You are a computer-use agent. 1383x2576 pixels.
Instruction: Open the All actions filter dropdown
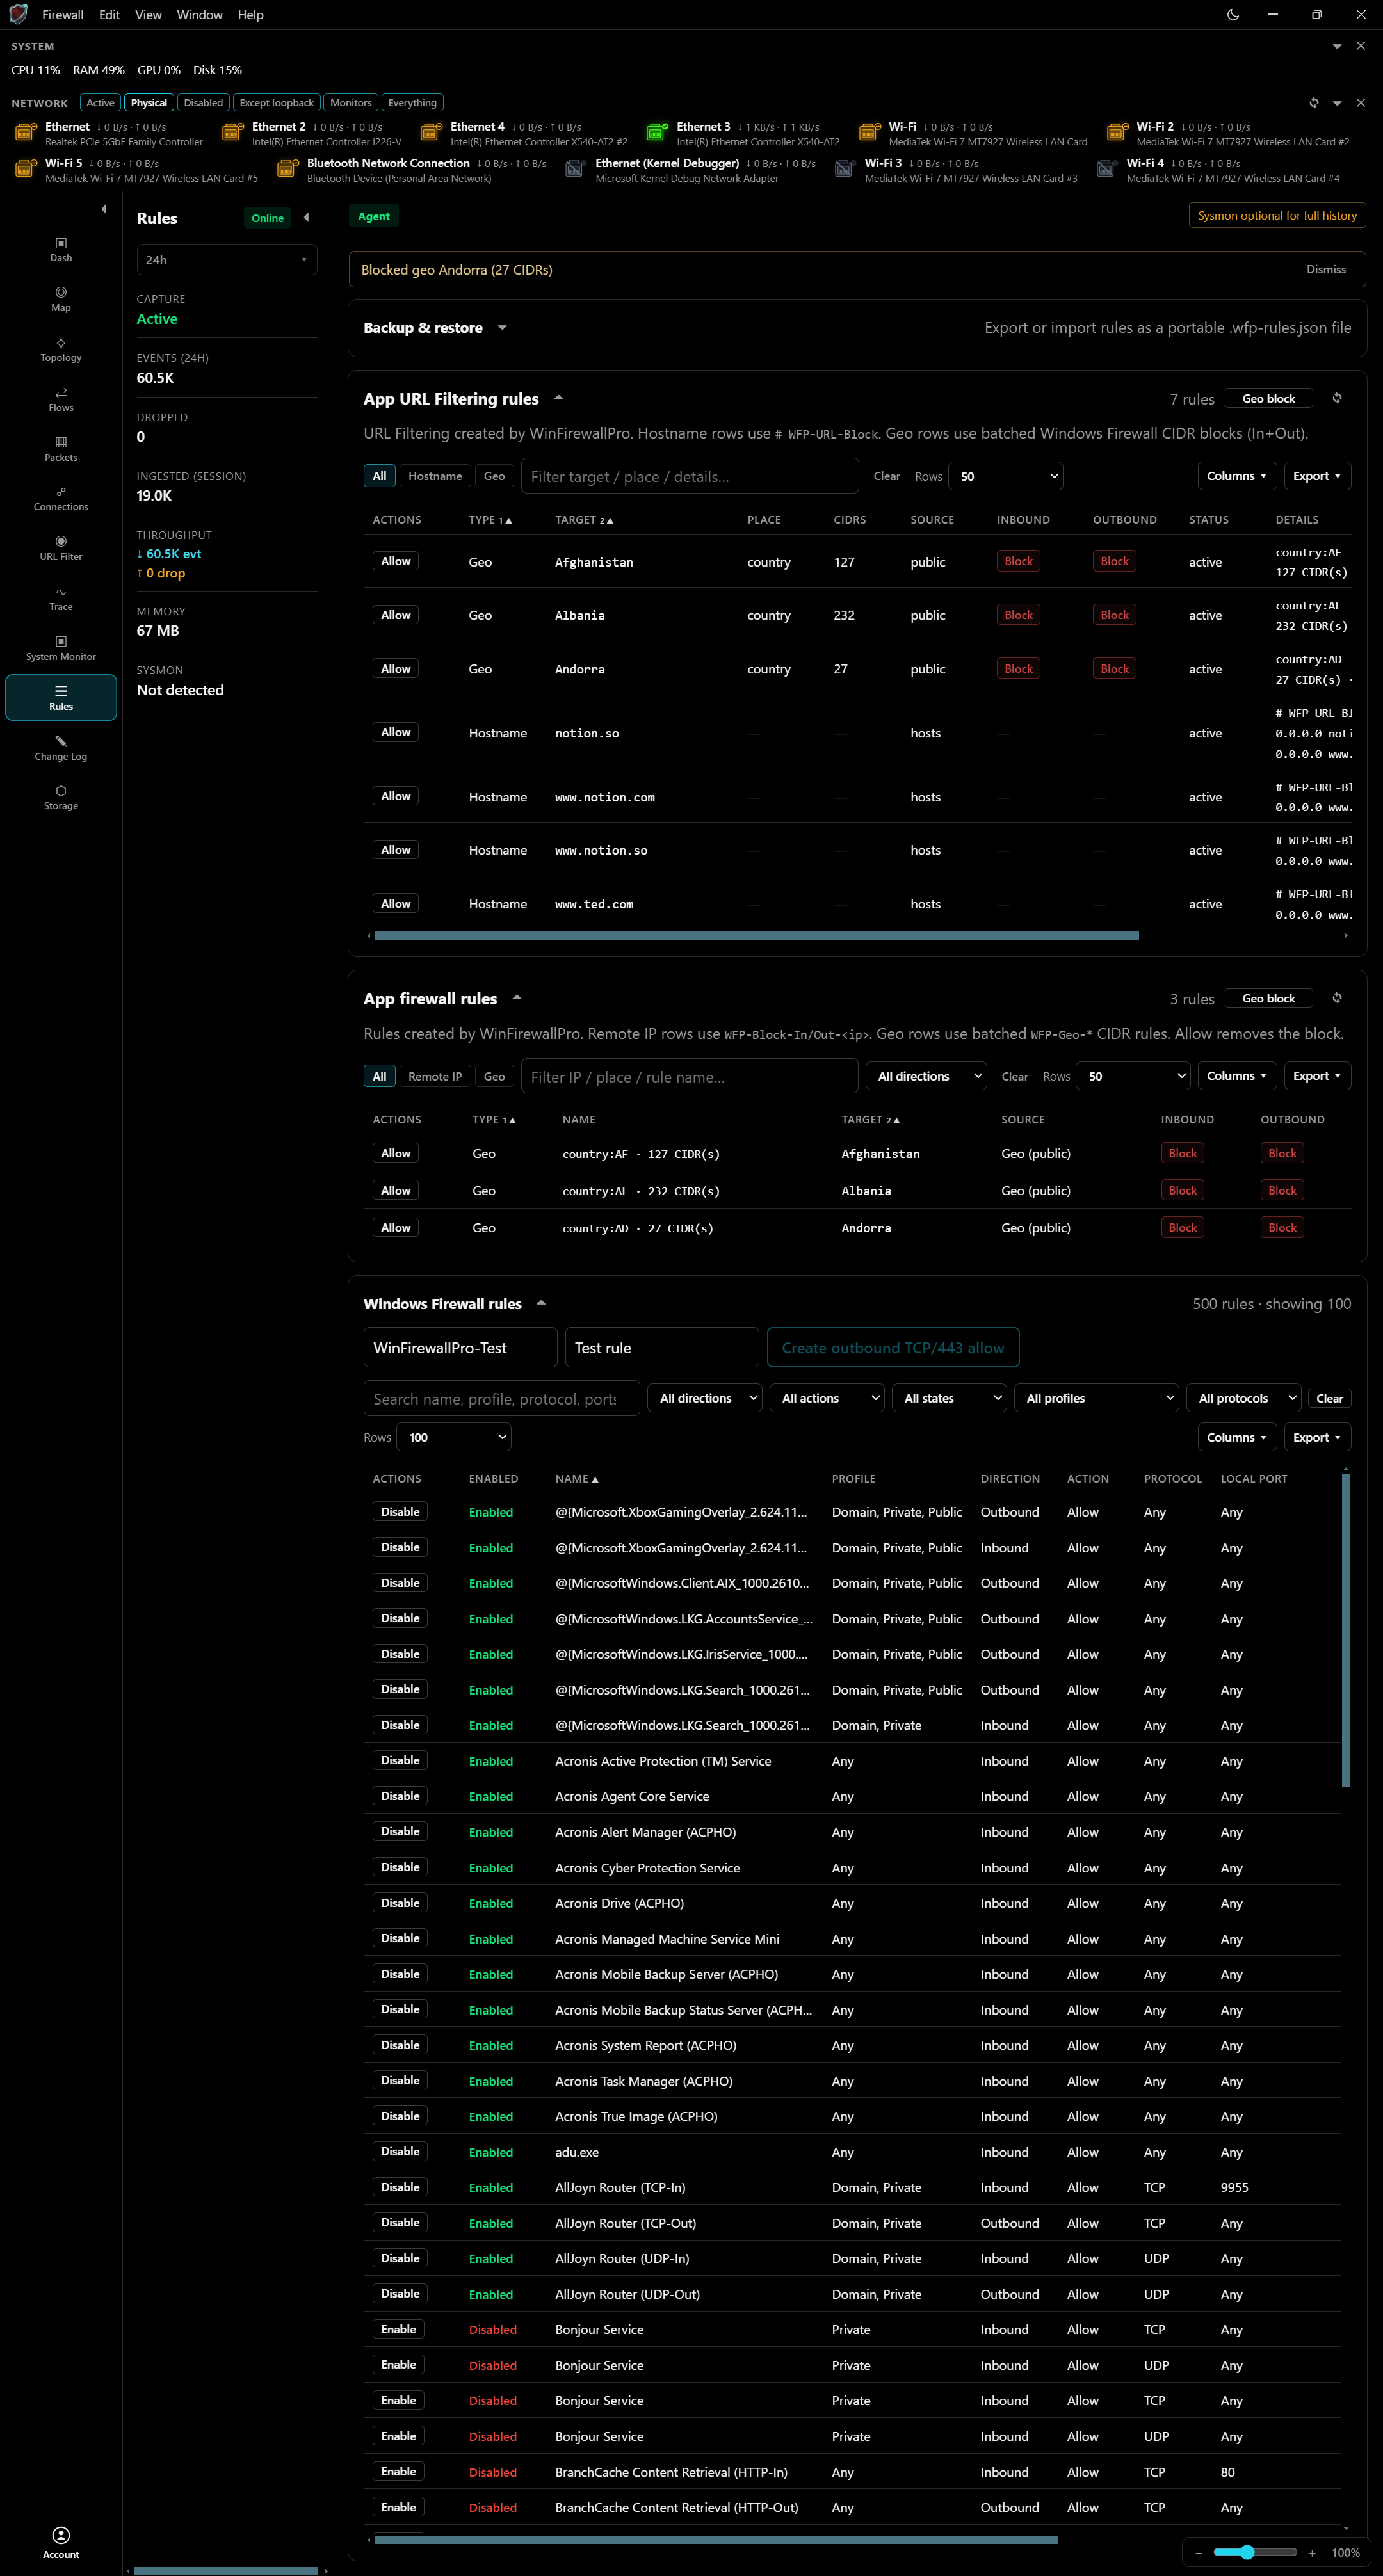coord(827,1398)
